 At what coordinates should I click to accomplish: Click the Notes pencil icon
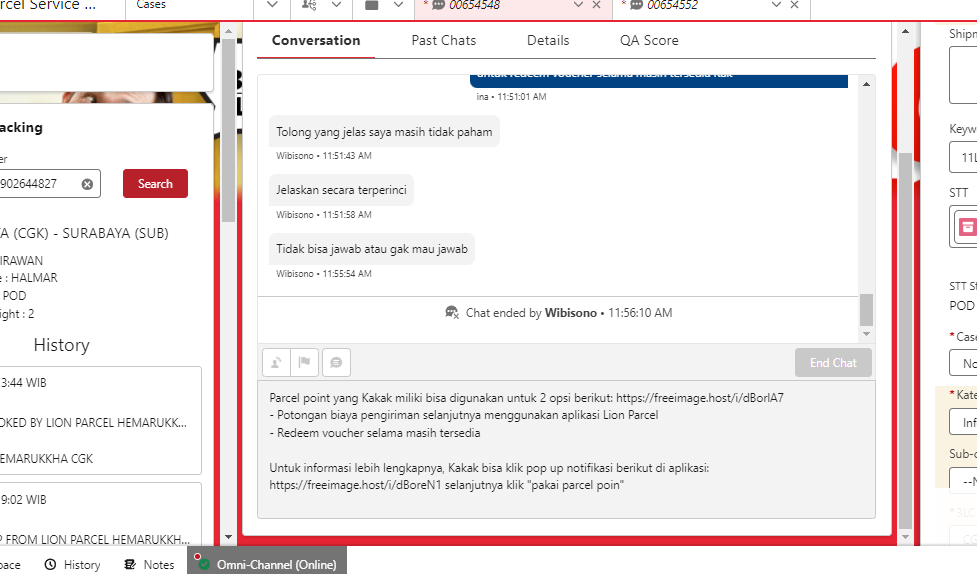[x=130, y=565]
